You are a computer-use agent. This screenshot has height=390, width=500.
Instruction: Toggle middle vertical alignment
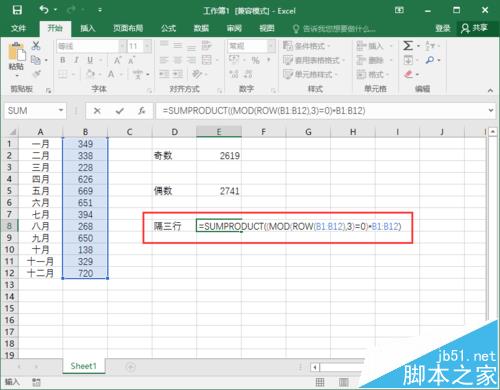pos(178,46)
